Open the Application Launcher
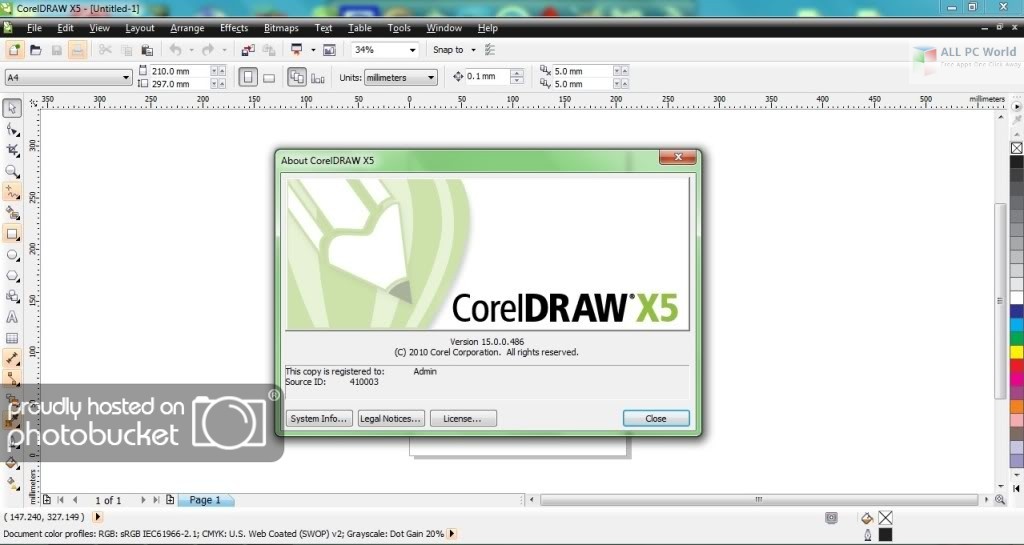 click(x=296, y=50)
